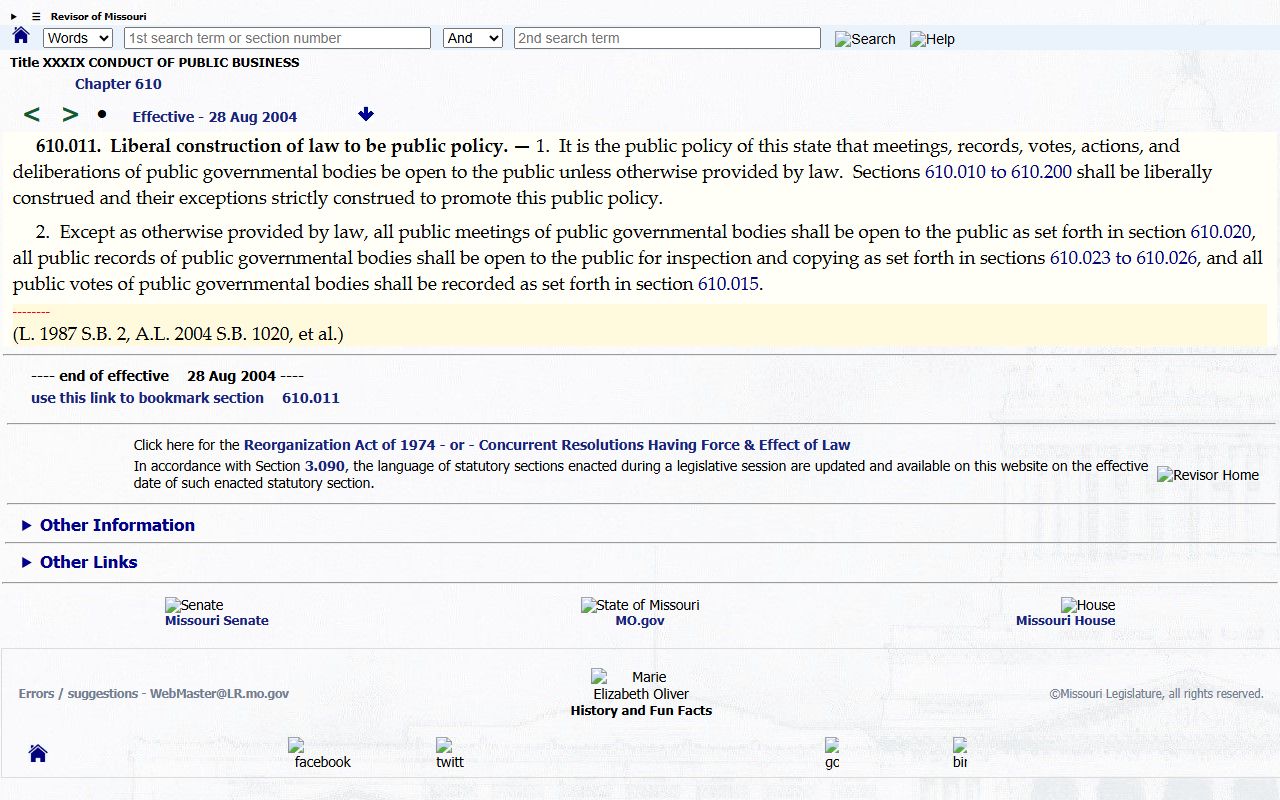Click the use this link to bookmark section

click(147, 398)
